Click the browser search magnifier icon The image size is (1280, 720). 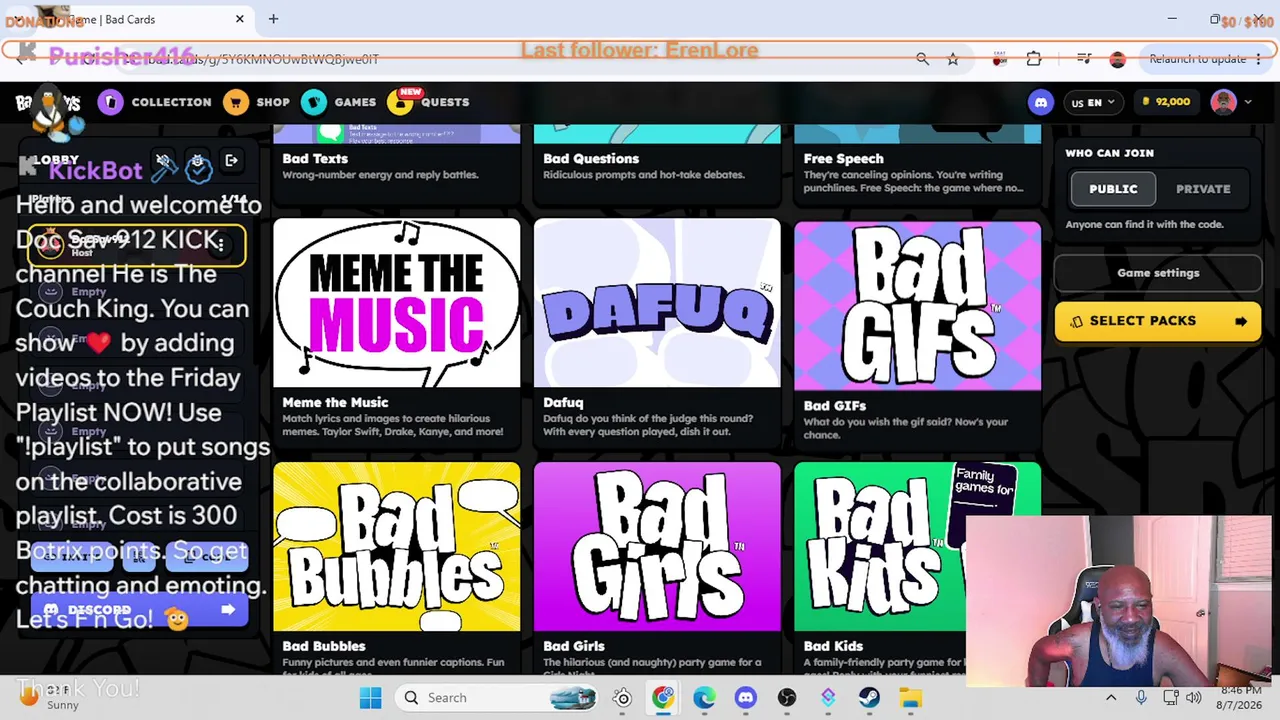[923, 59]
